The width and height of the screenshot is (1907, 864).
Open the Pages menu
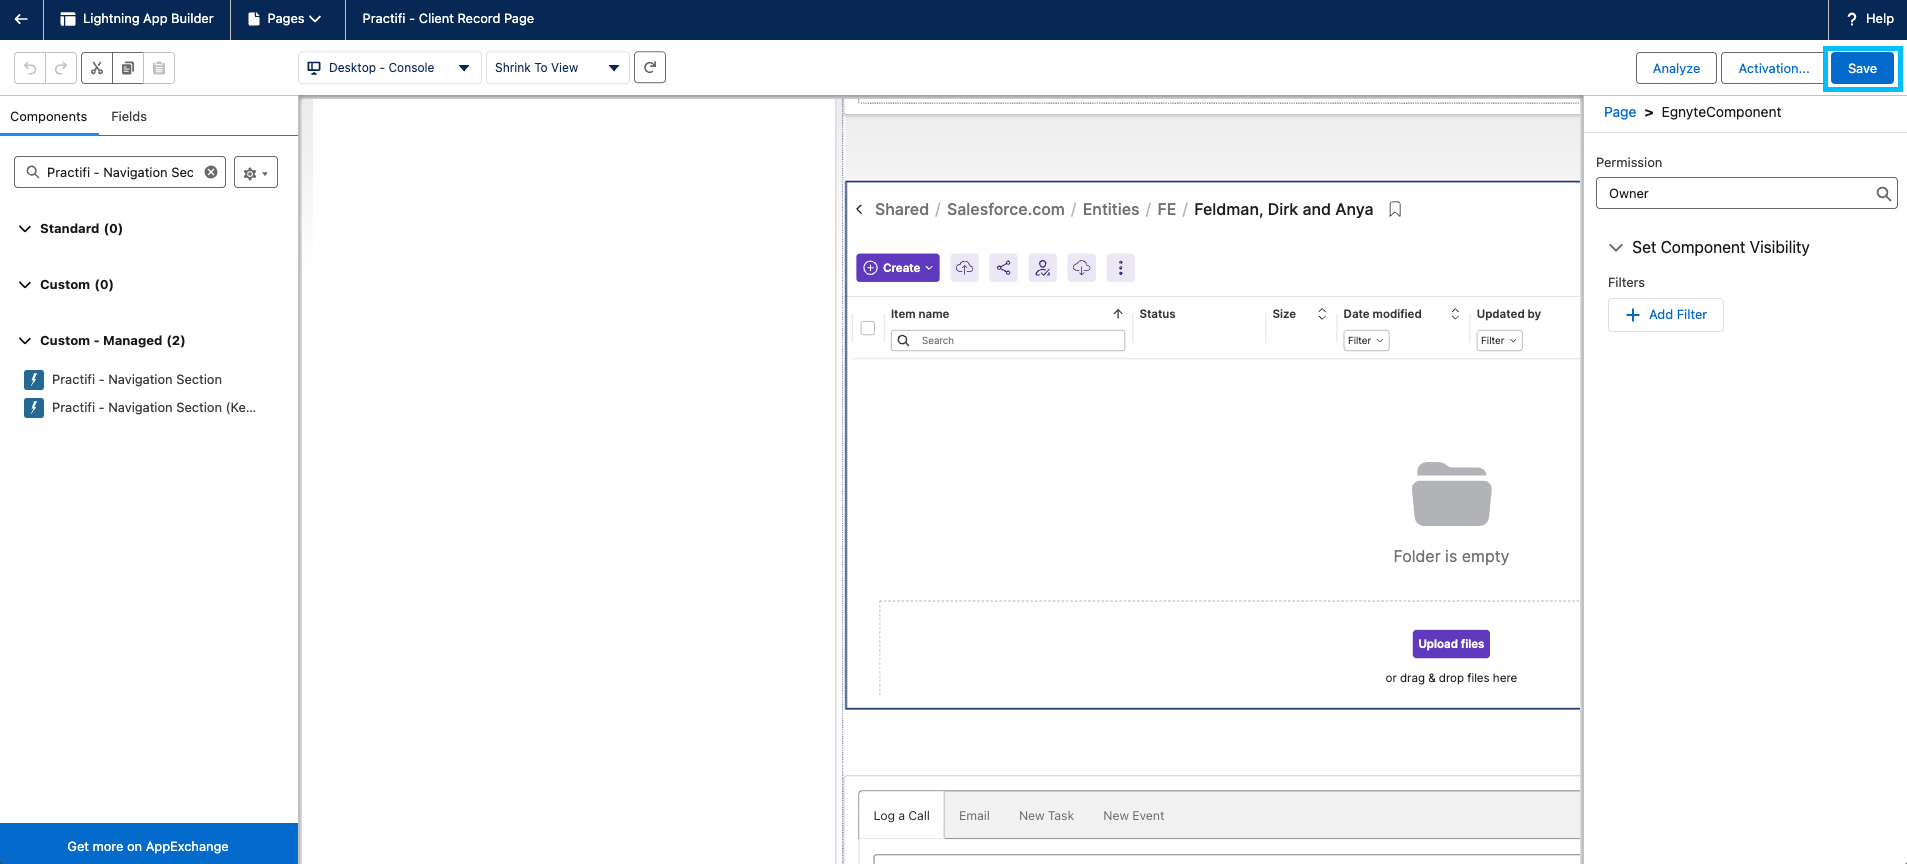click(x=287, y=19)
